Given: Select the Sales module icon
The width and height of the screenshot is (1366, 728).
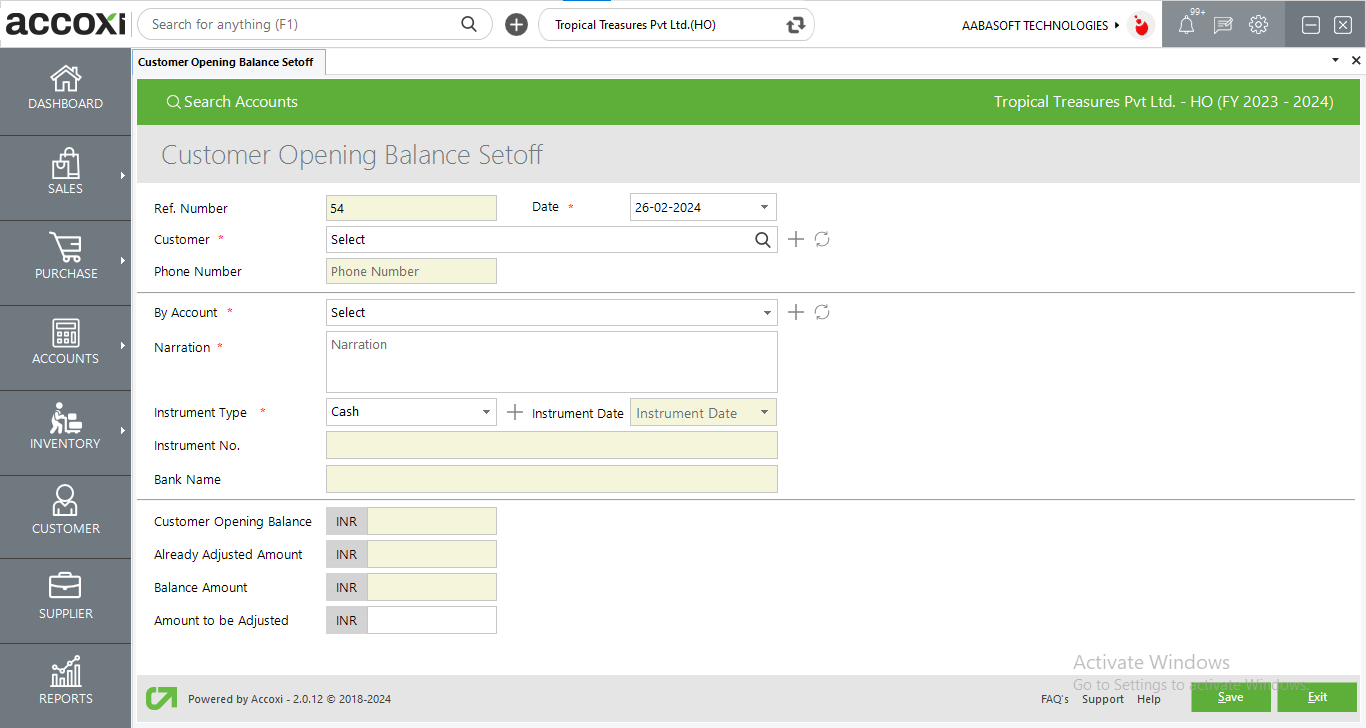Looking at the screenshot, I should (x=65, y=175).
